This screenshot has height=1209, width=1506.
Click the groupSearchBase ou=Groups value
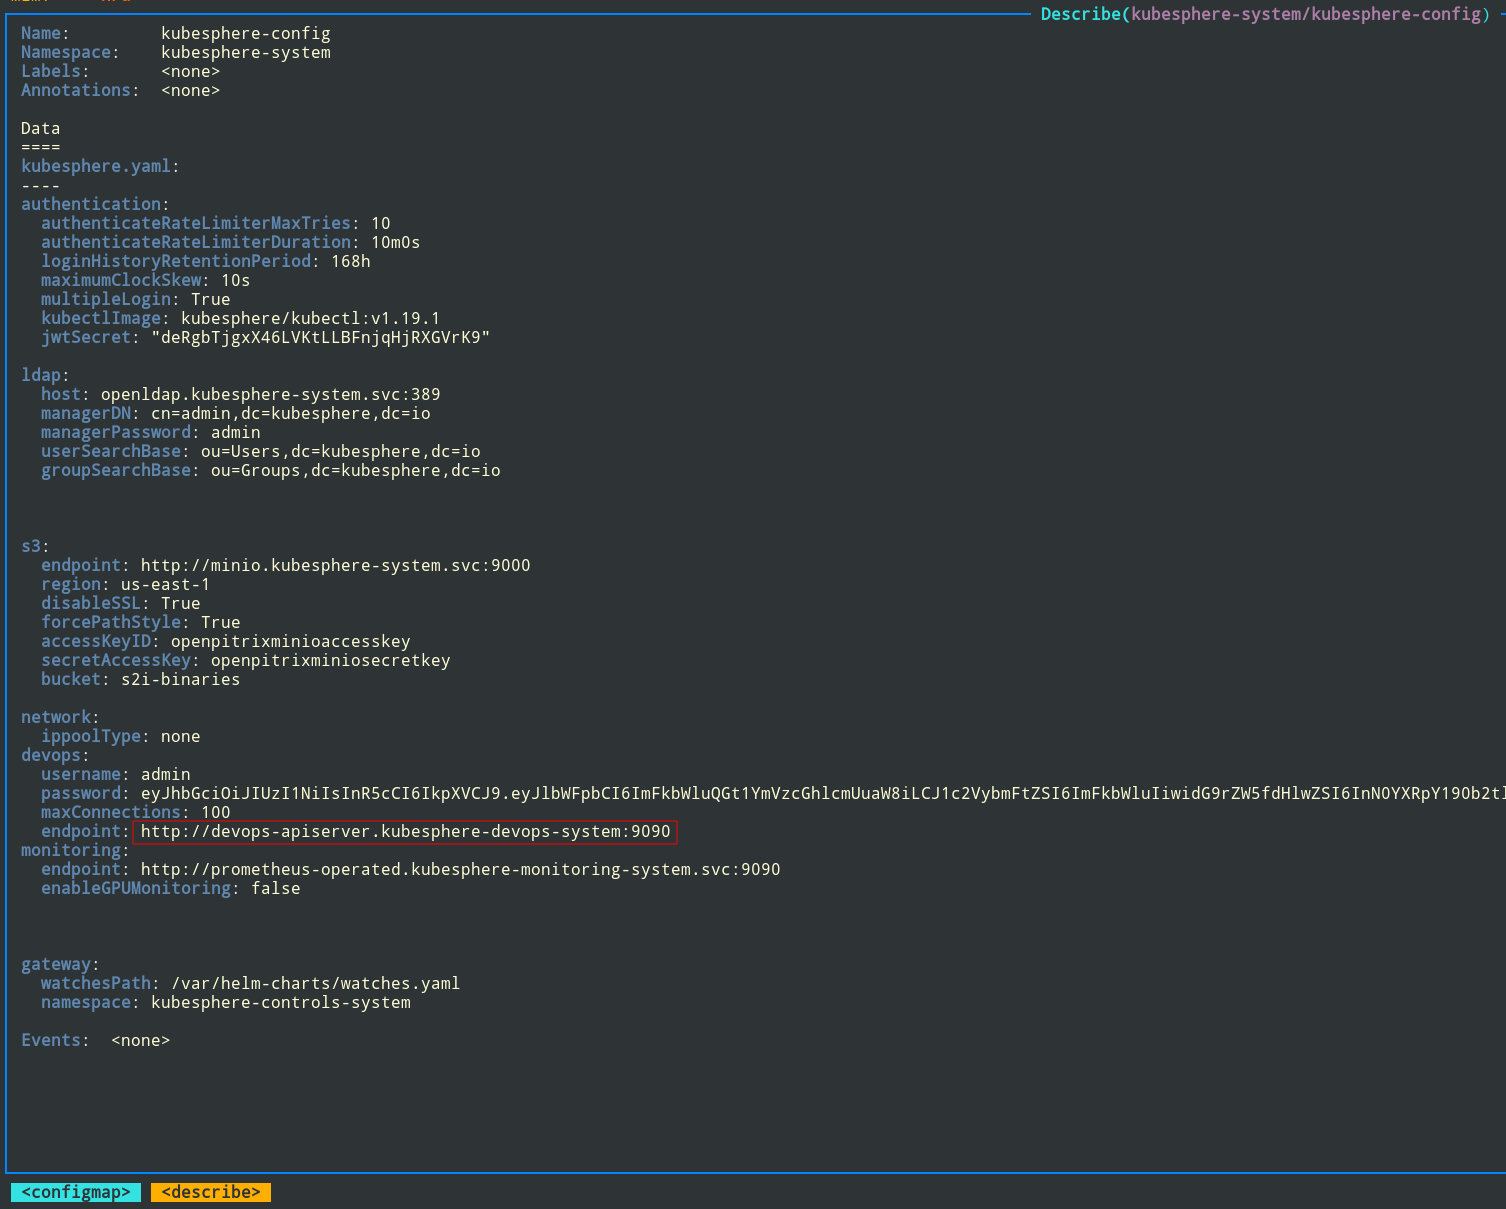(355, 470)
